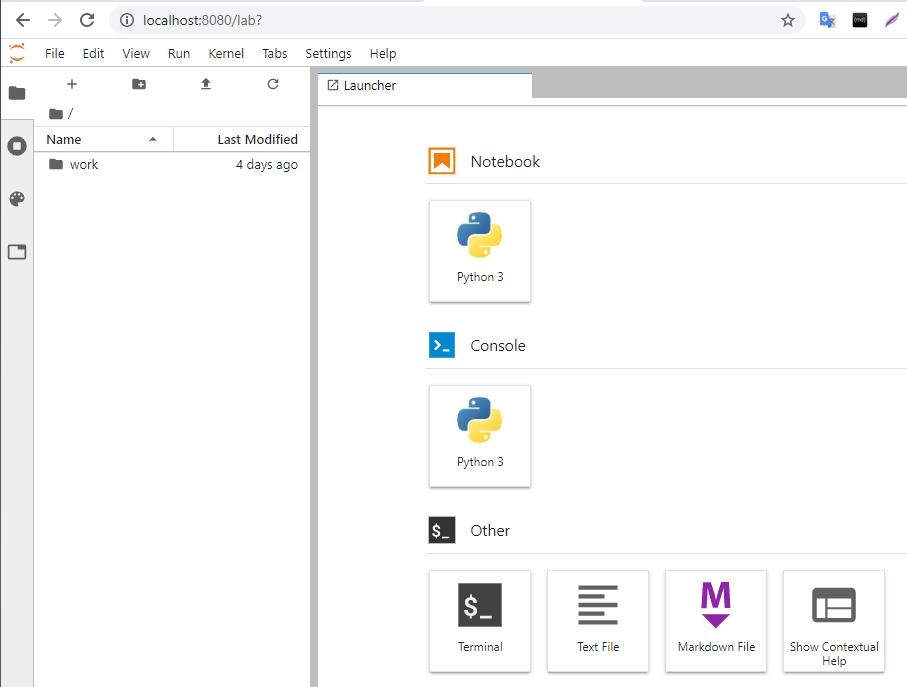Launch a Python 3 console
This screenshot has width=907, height=687.
pos(480,436)
